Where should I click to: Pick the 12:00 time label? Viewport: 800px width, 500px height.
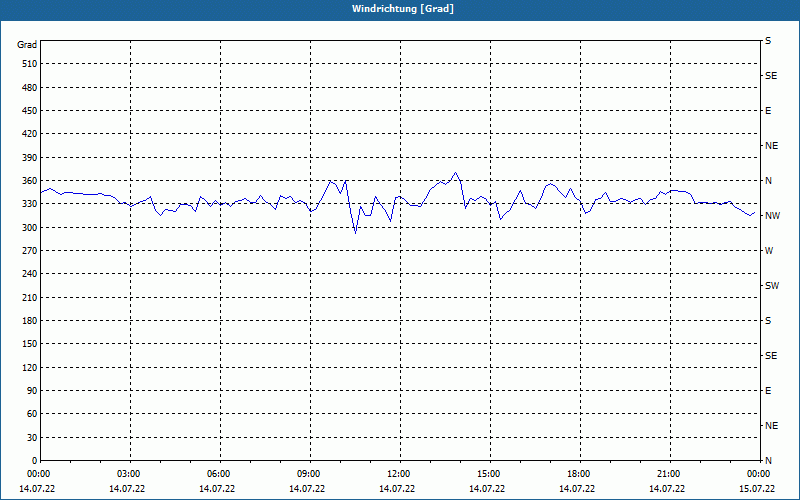coord(399,474)
